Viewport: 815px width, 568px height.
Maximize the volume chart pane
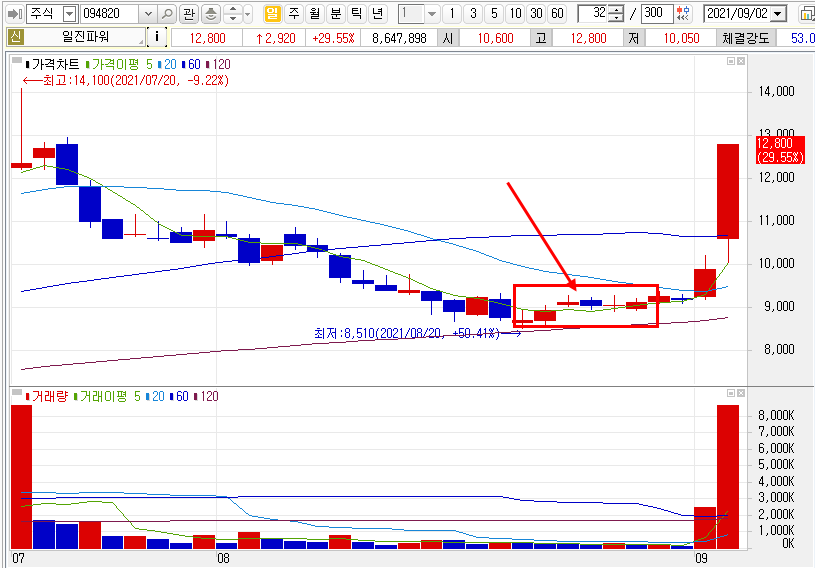[731, 393]
